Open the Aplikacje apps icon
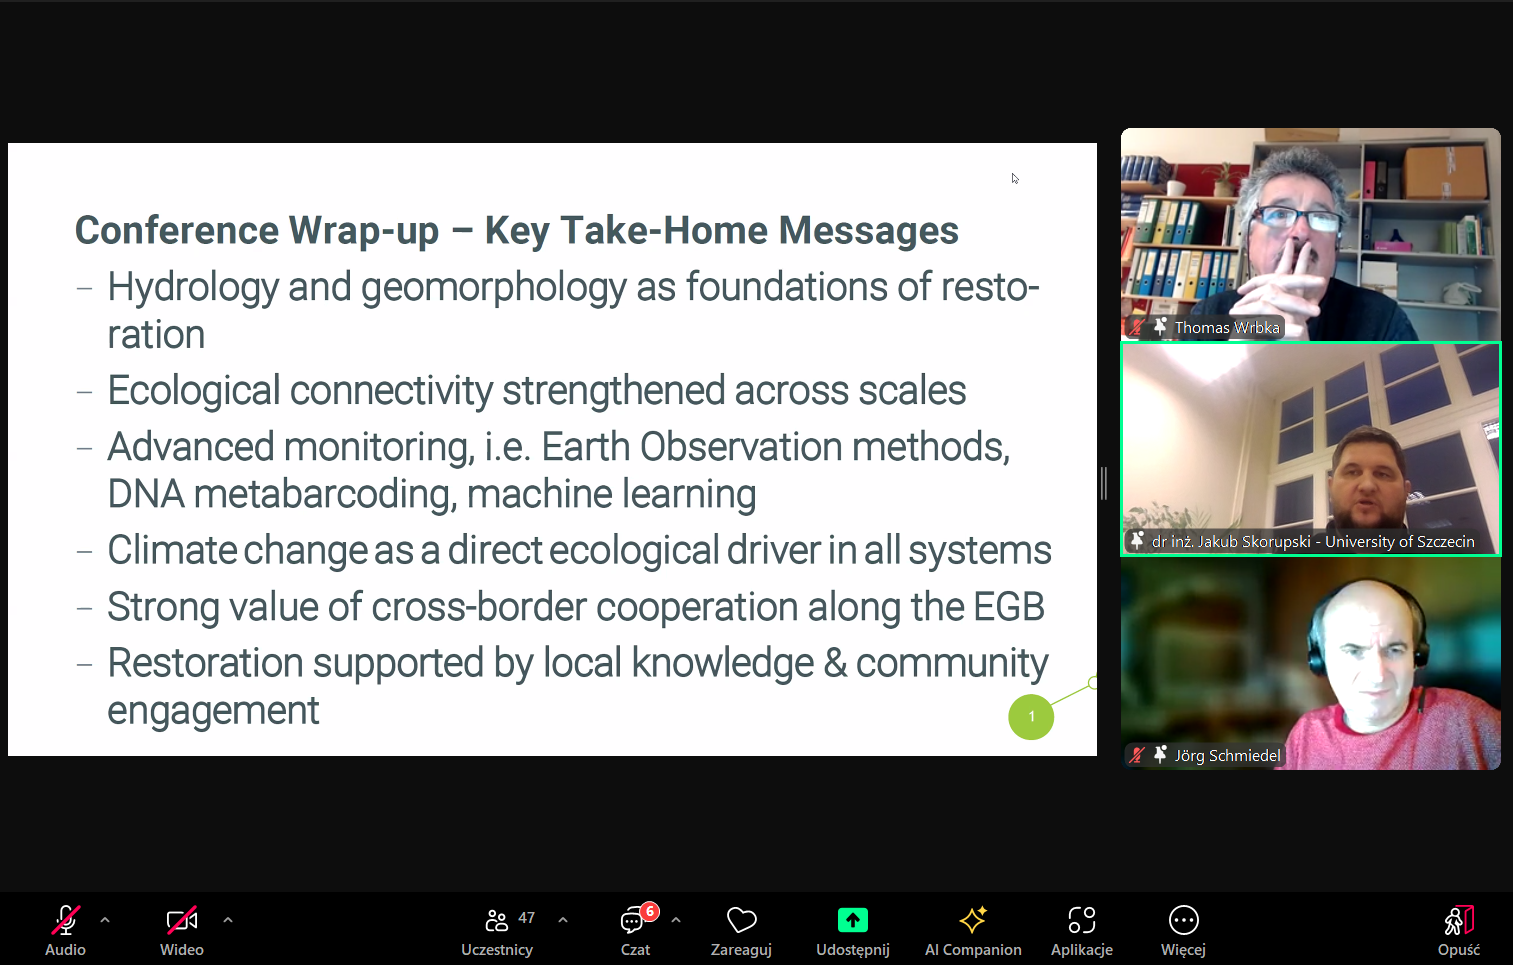 click(1081, 920)
